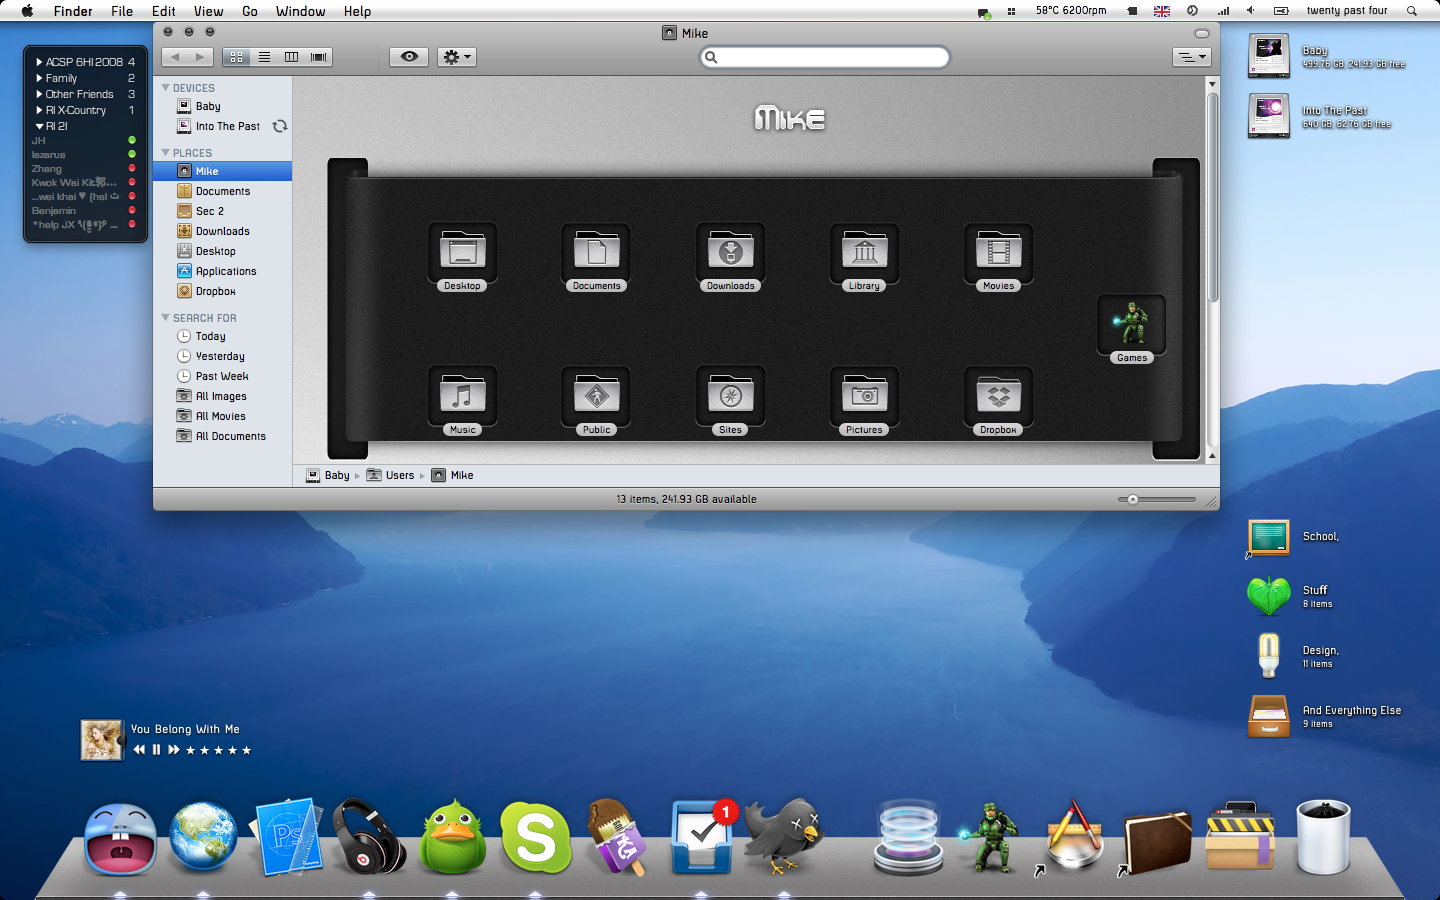1440x900 pixels.
Task: Open Adium green duck in dock
Action: pos(452,837)
